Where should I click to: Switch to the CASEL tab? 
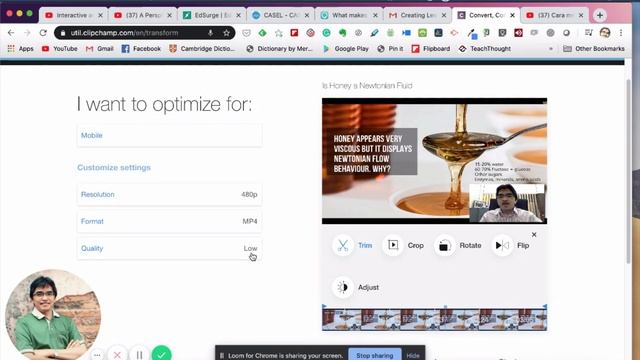(280, 15)
